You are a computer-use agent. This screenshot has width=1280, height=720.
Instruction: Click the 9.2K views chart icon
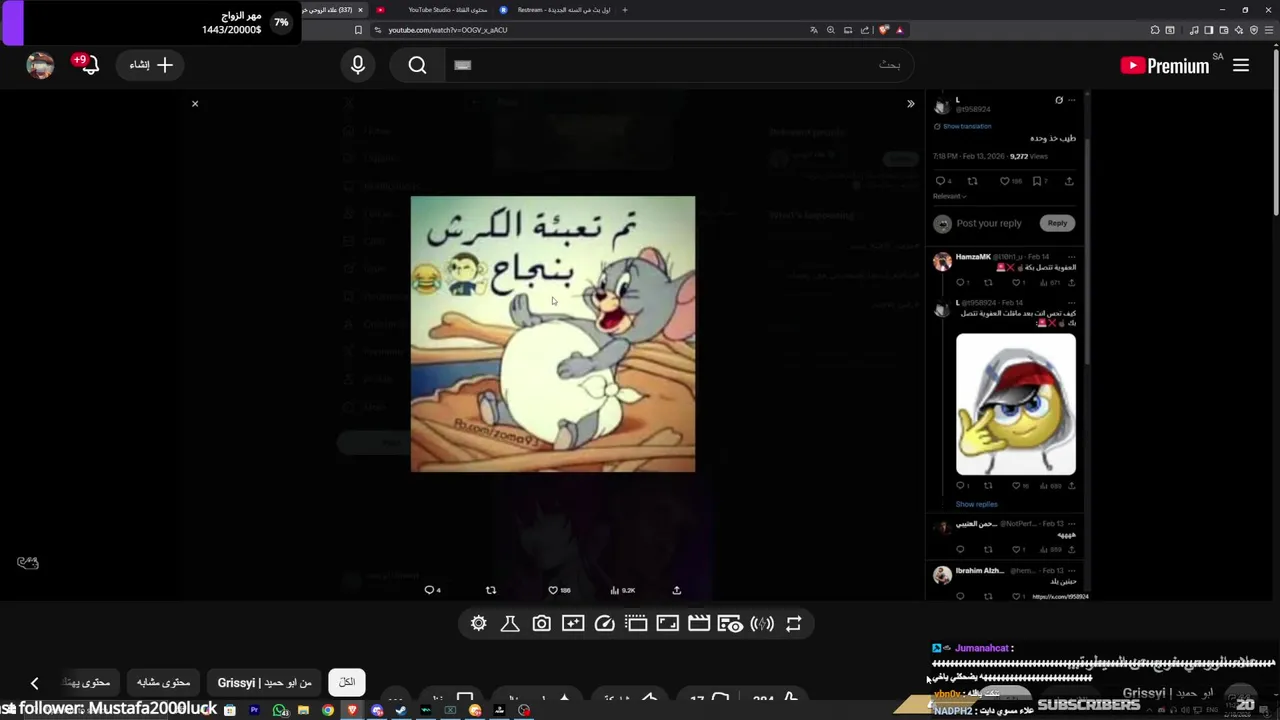click(x=615, y=590)
